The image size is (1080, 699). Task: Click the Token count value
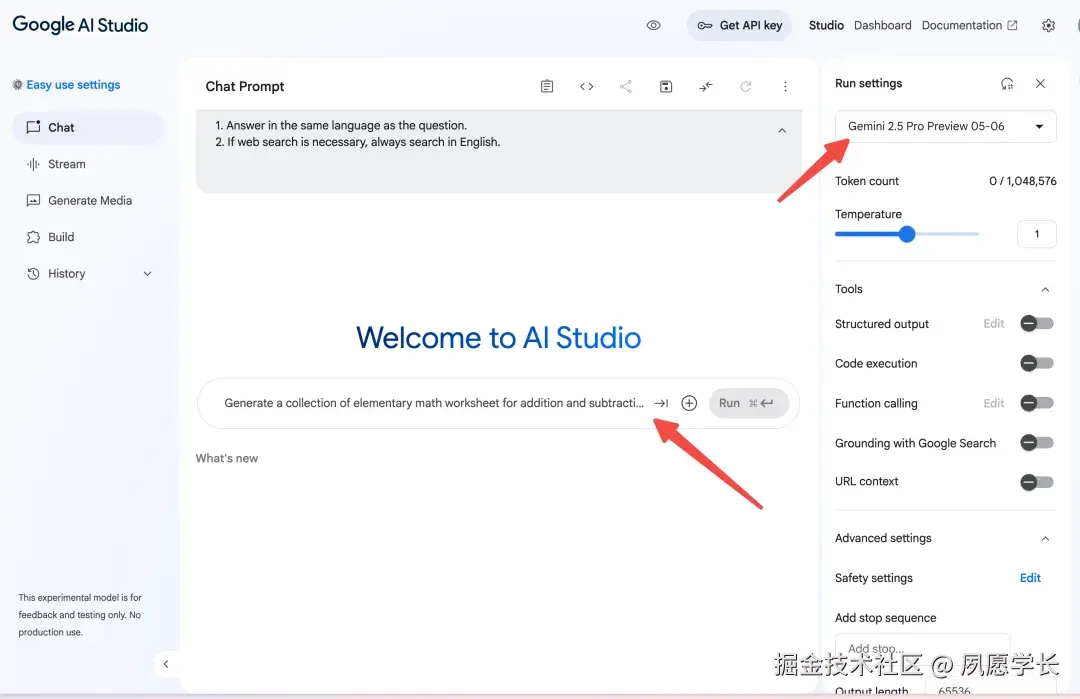tap(1022, 181)
